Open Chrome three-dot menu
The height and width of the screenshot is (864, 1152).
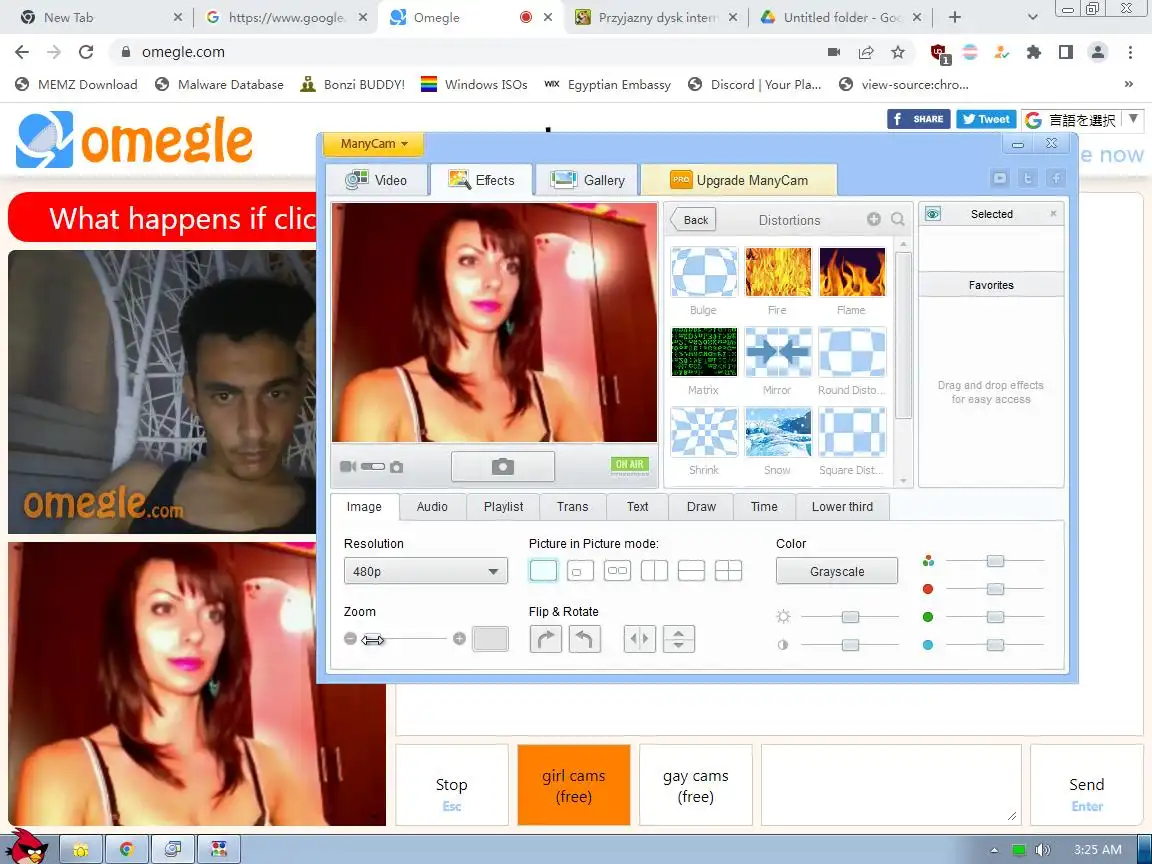[x=1130, y=52]
